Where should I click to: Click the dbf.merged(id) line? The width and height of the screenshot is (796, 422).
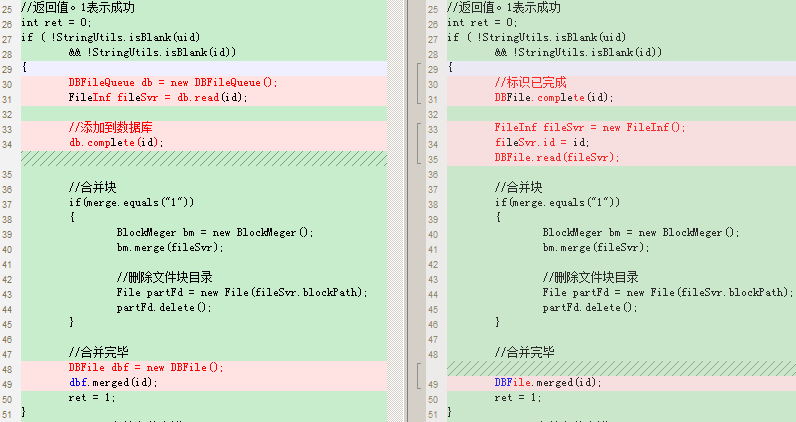[x=204, y=383]
